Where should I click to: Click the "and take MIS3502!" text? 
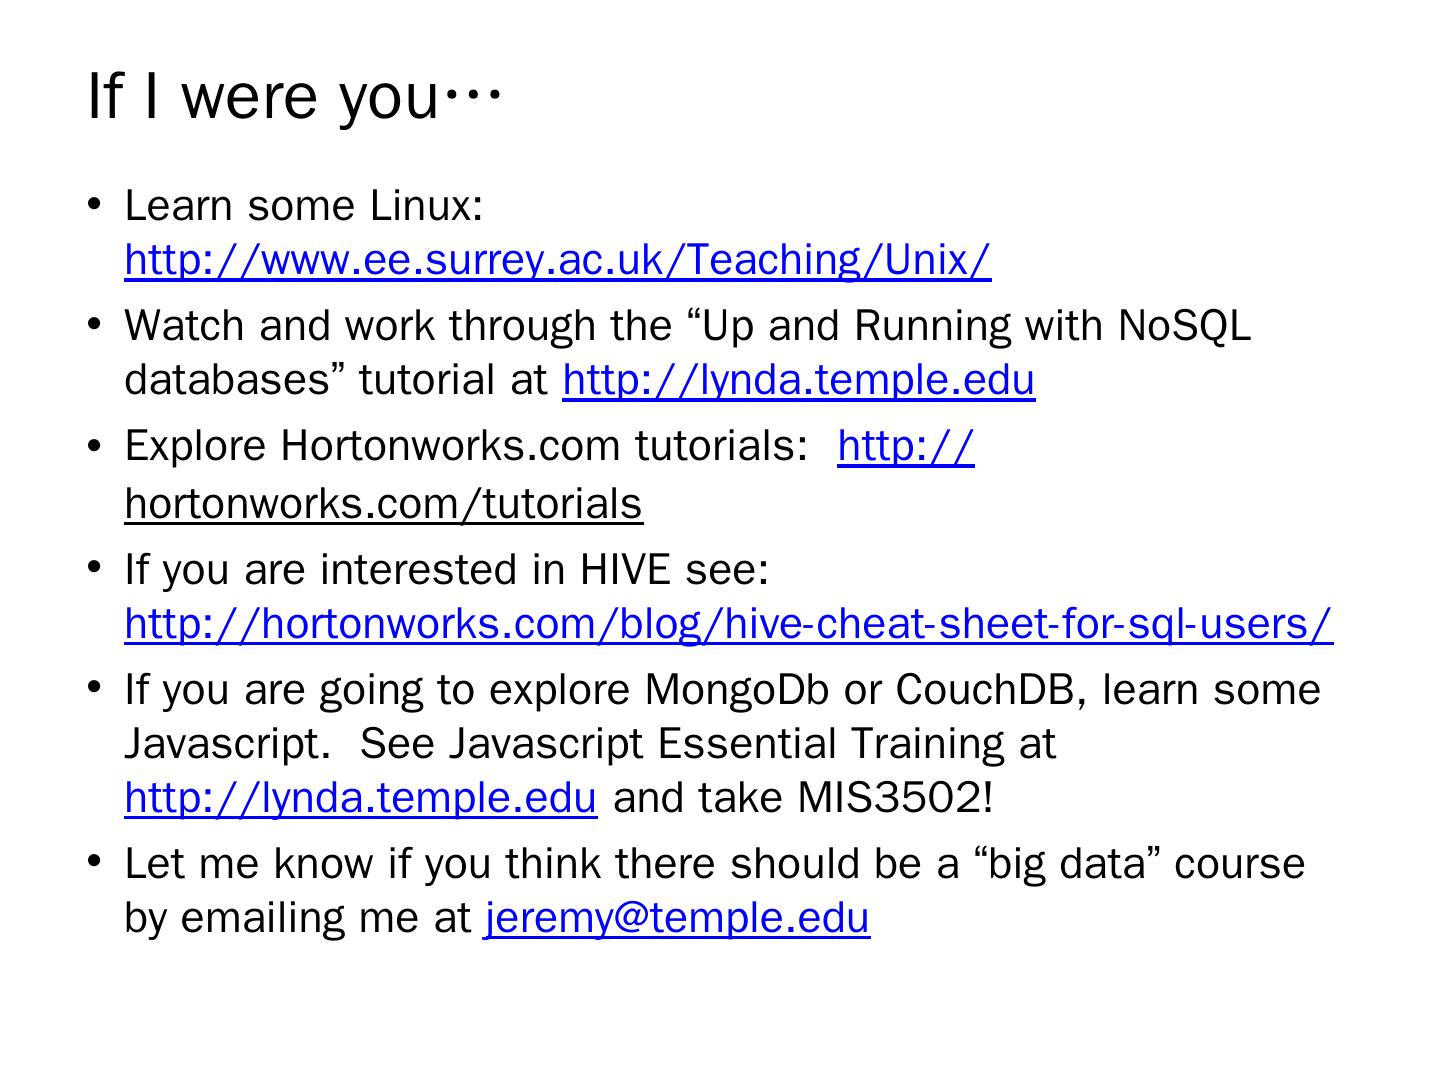(x=803, y=798)
